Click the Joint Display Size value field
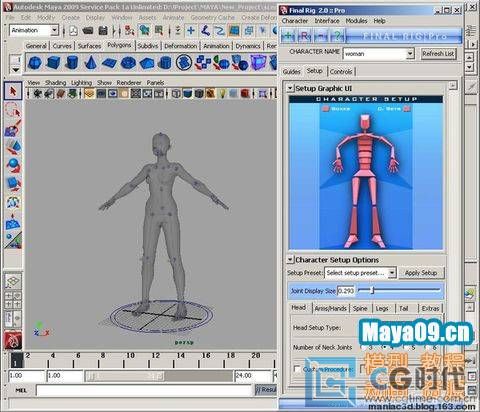 [x=346, y=291]
